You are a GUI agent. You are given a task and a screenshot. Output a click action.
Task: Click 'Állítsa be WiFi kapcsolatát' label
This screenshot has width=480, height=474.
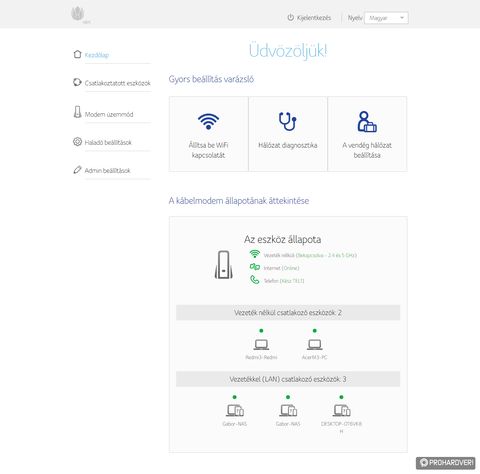pyautogui.click(x=208, y=150)
